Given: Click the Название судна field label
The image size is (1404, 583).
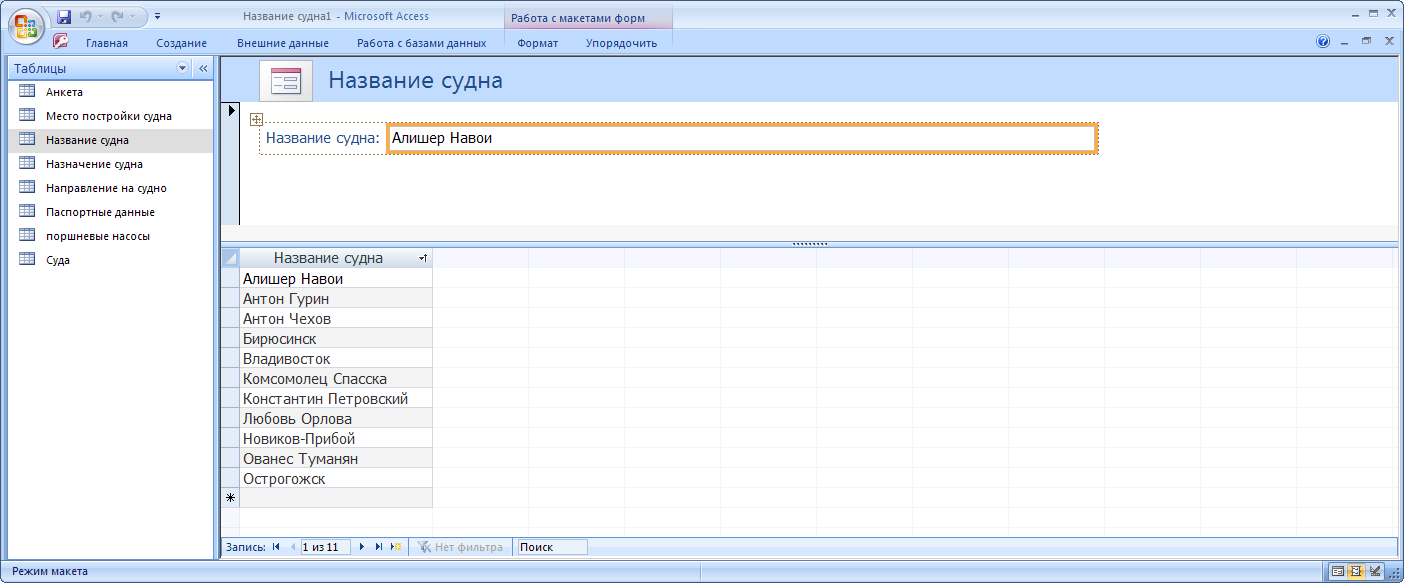Looking at the screenshot, I should click(323, 139).
